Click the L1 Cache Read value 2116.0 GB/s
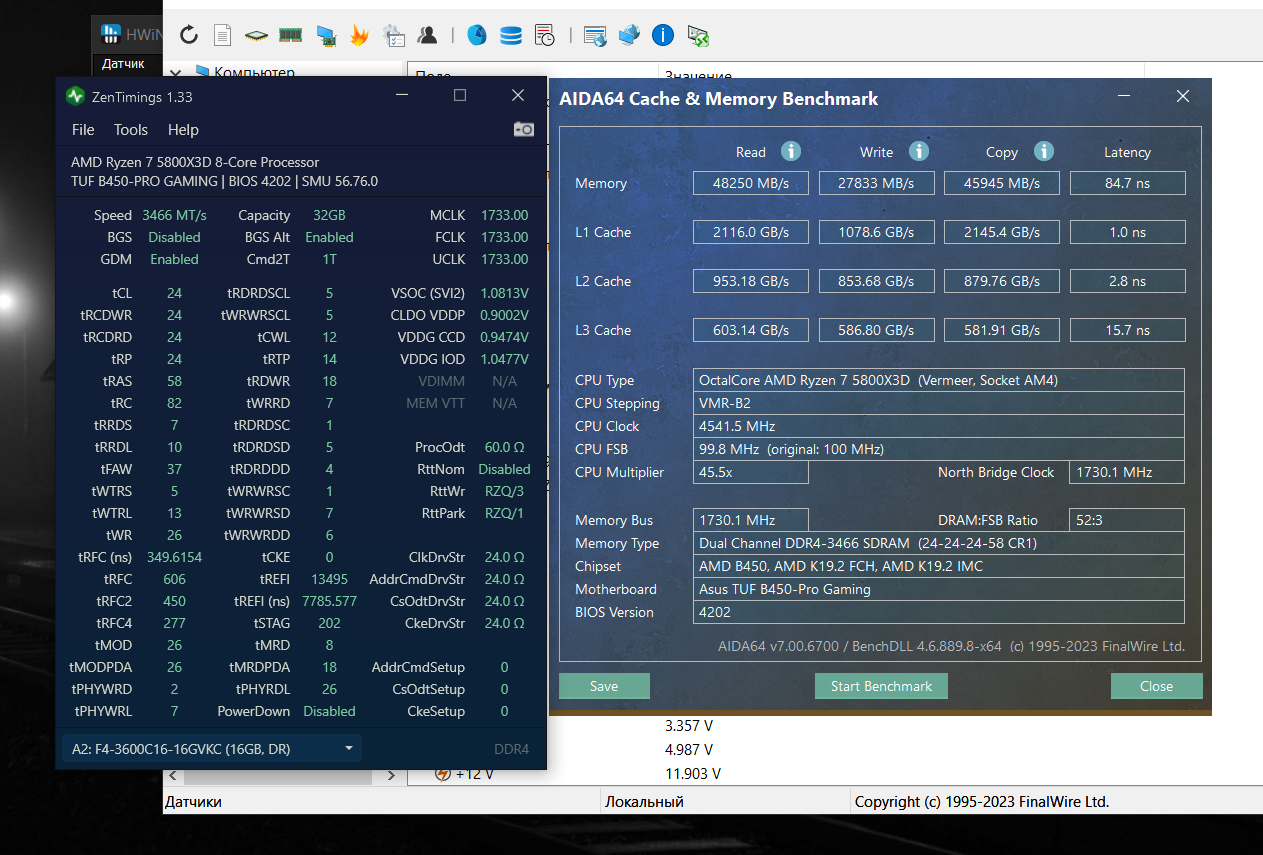Screen dimensions: 1263x855 (x=751, y=232)
